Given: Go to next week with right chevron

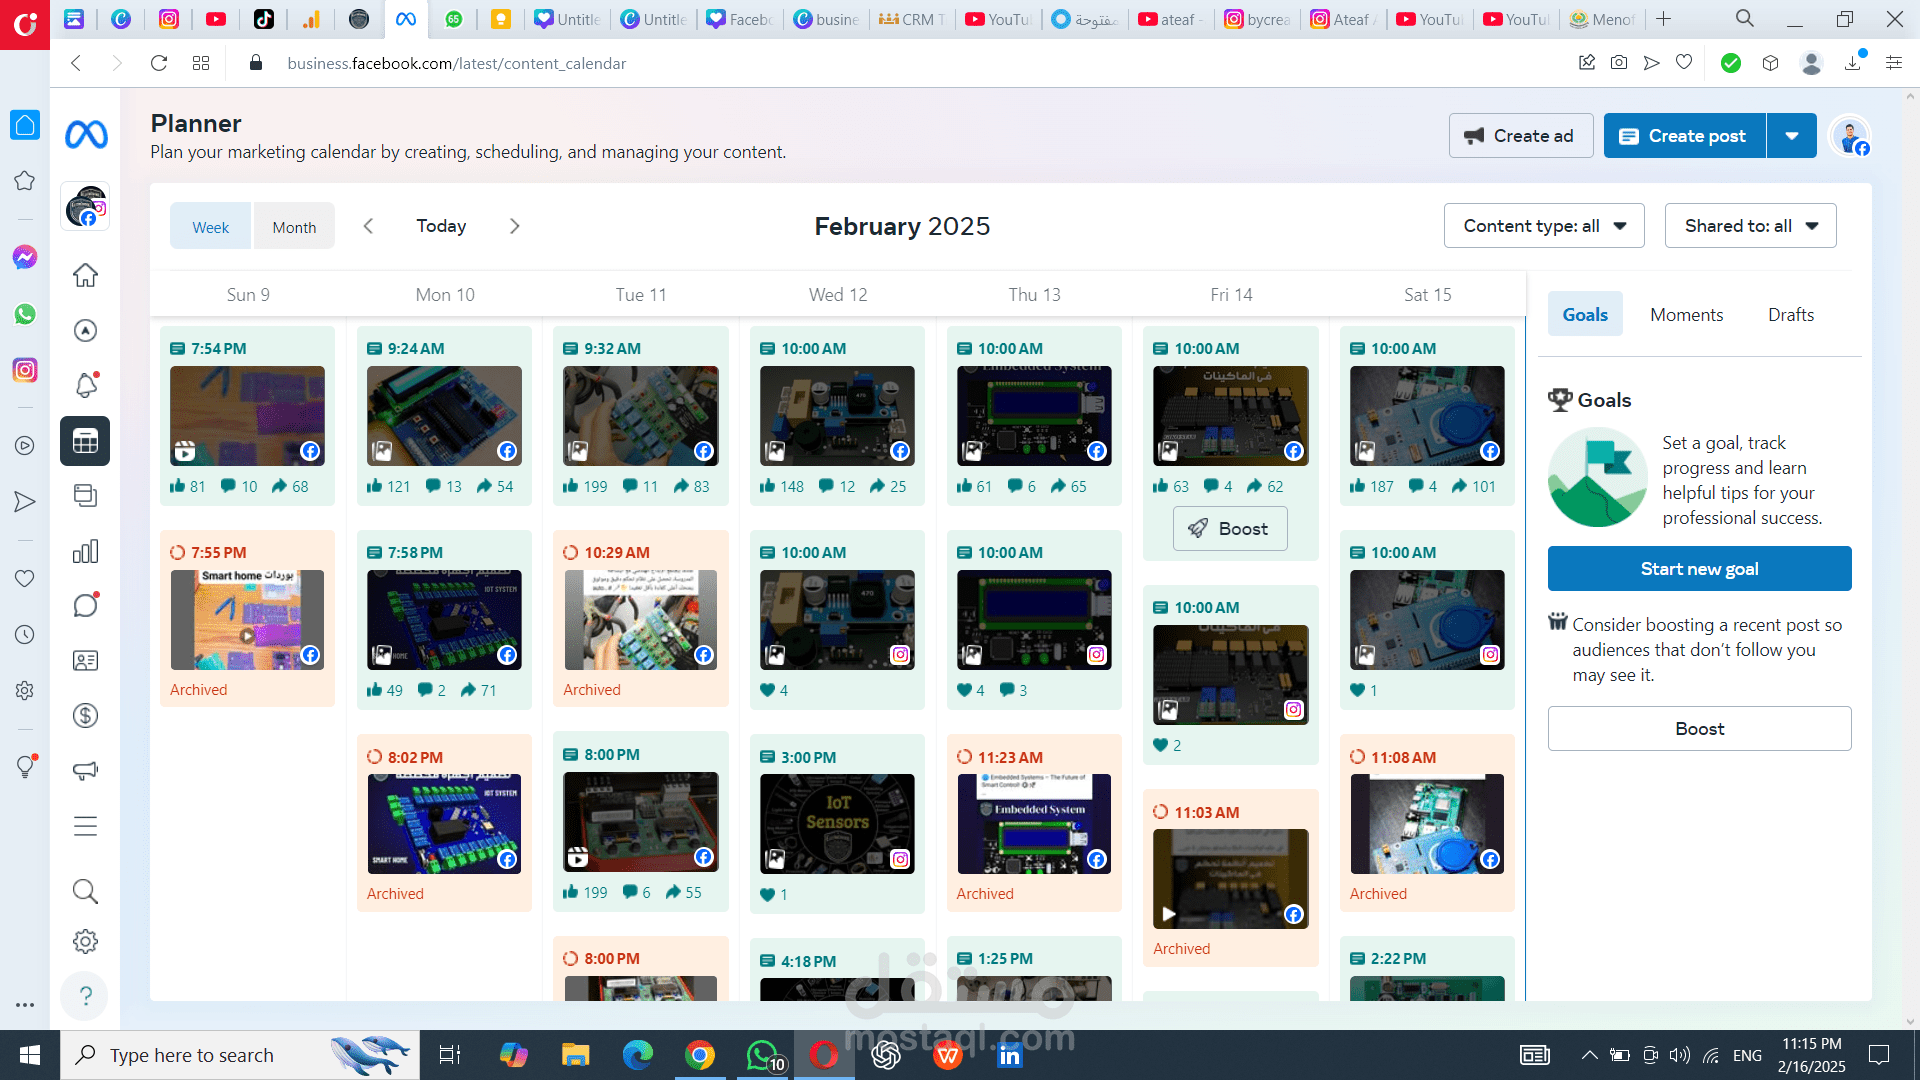Looking at the screenshot, I should point(514,226).
